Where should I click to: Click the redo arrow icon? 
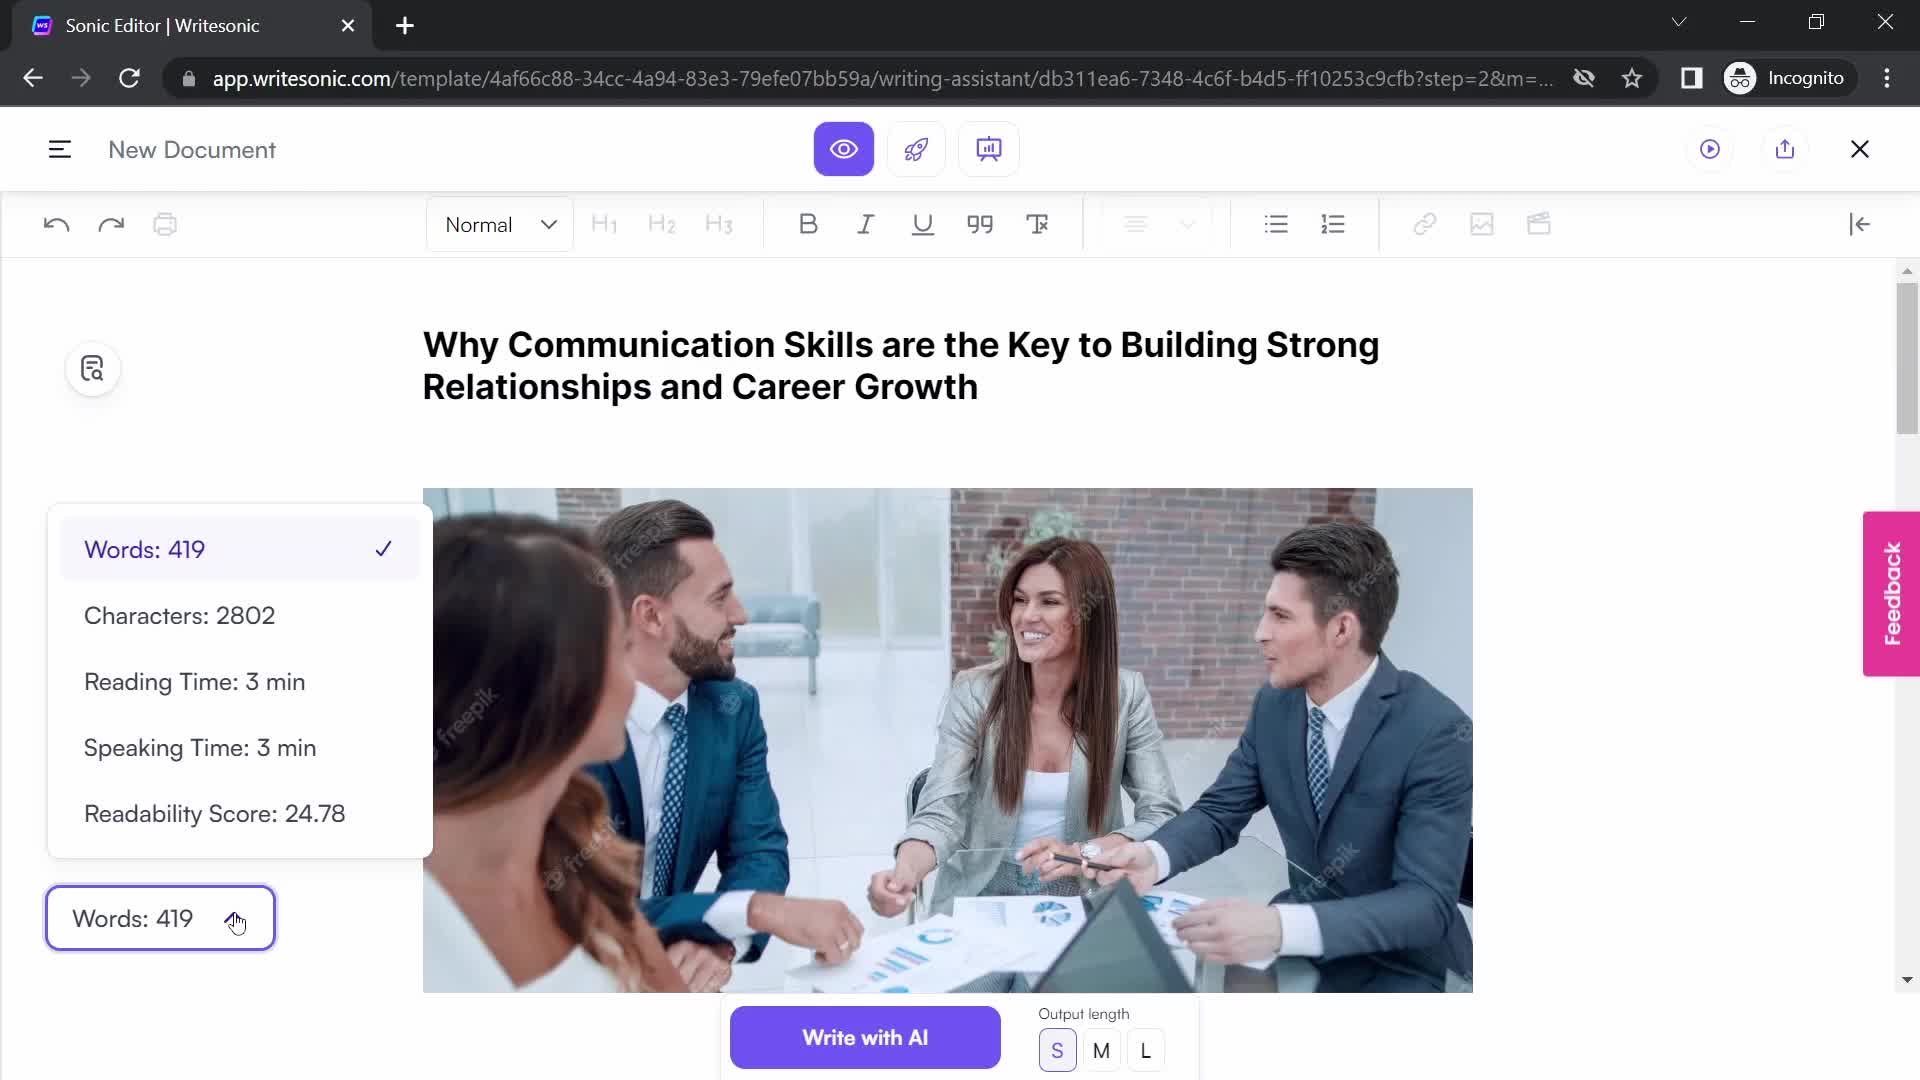click(111, 225)
